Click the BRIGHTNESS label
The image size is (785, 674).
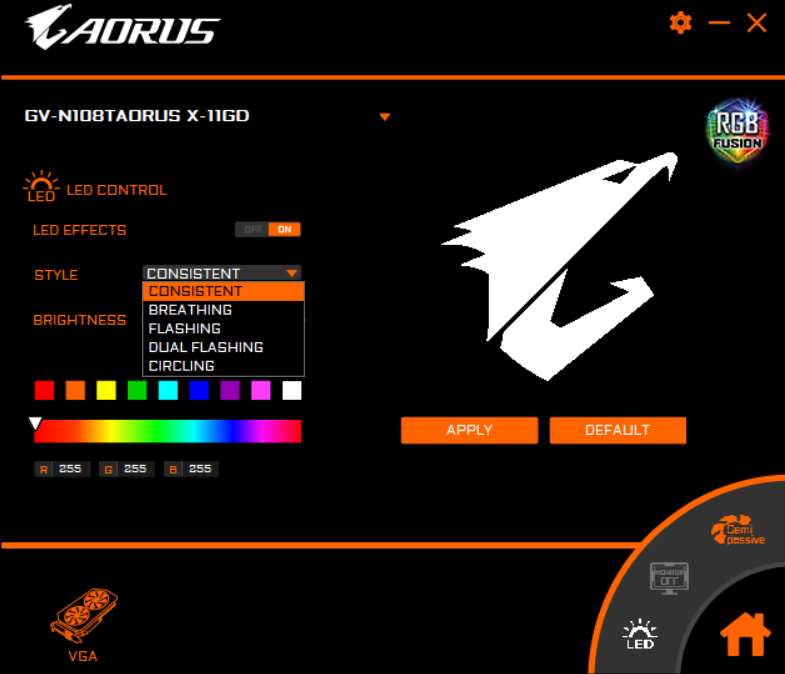coord(80,320)
